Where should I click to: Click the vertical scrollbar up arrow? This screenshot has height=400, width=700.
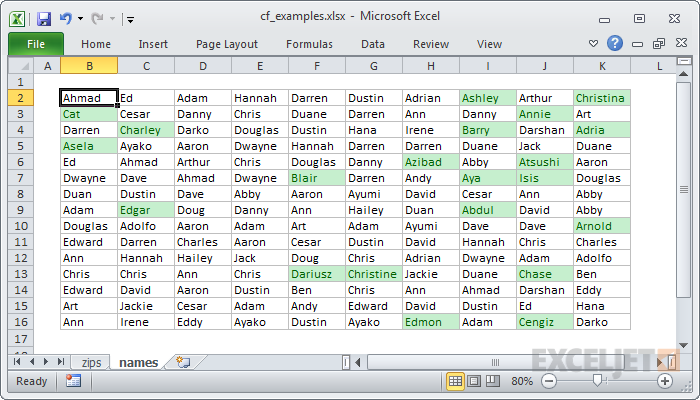tap(683, 74)
